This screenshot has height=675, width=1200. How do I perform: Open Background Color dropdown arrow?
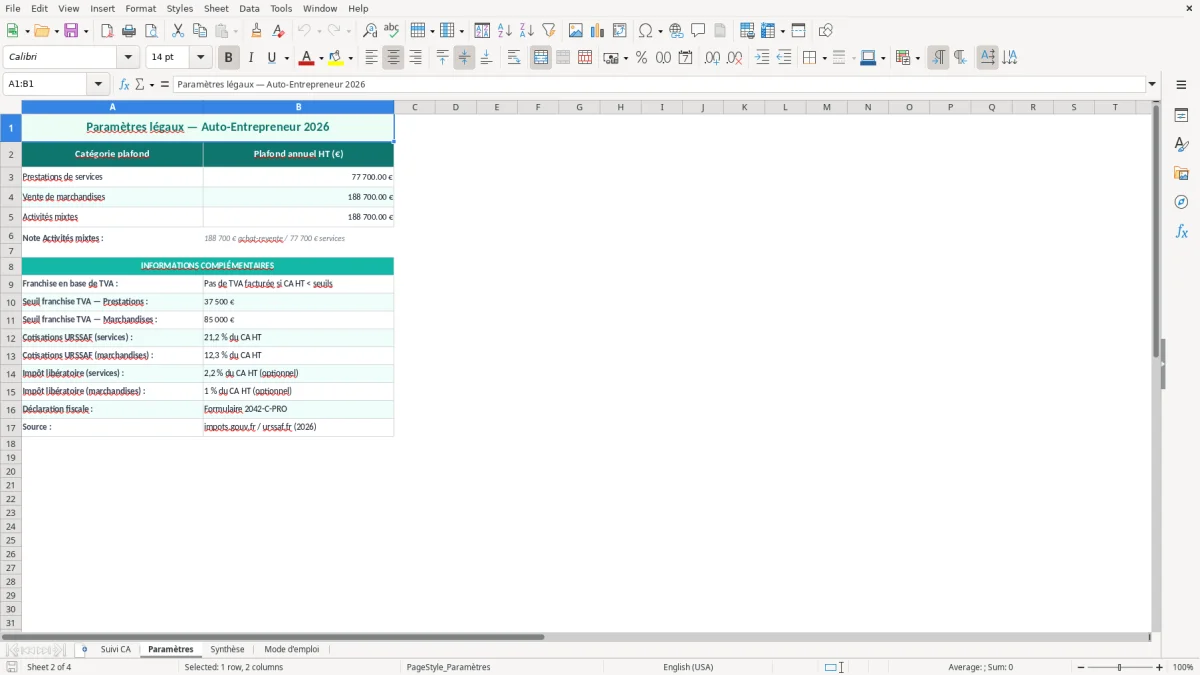tap(350, 58)
